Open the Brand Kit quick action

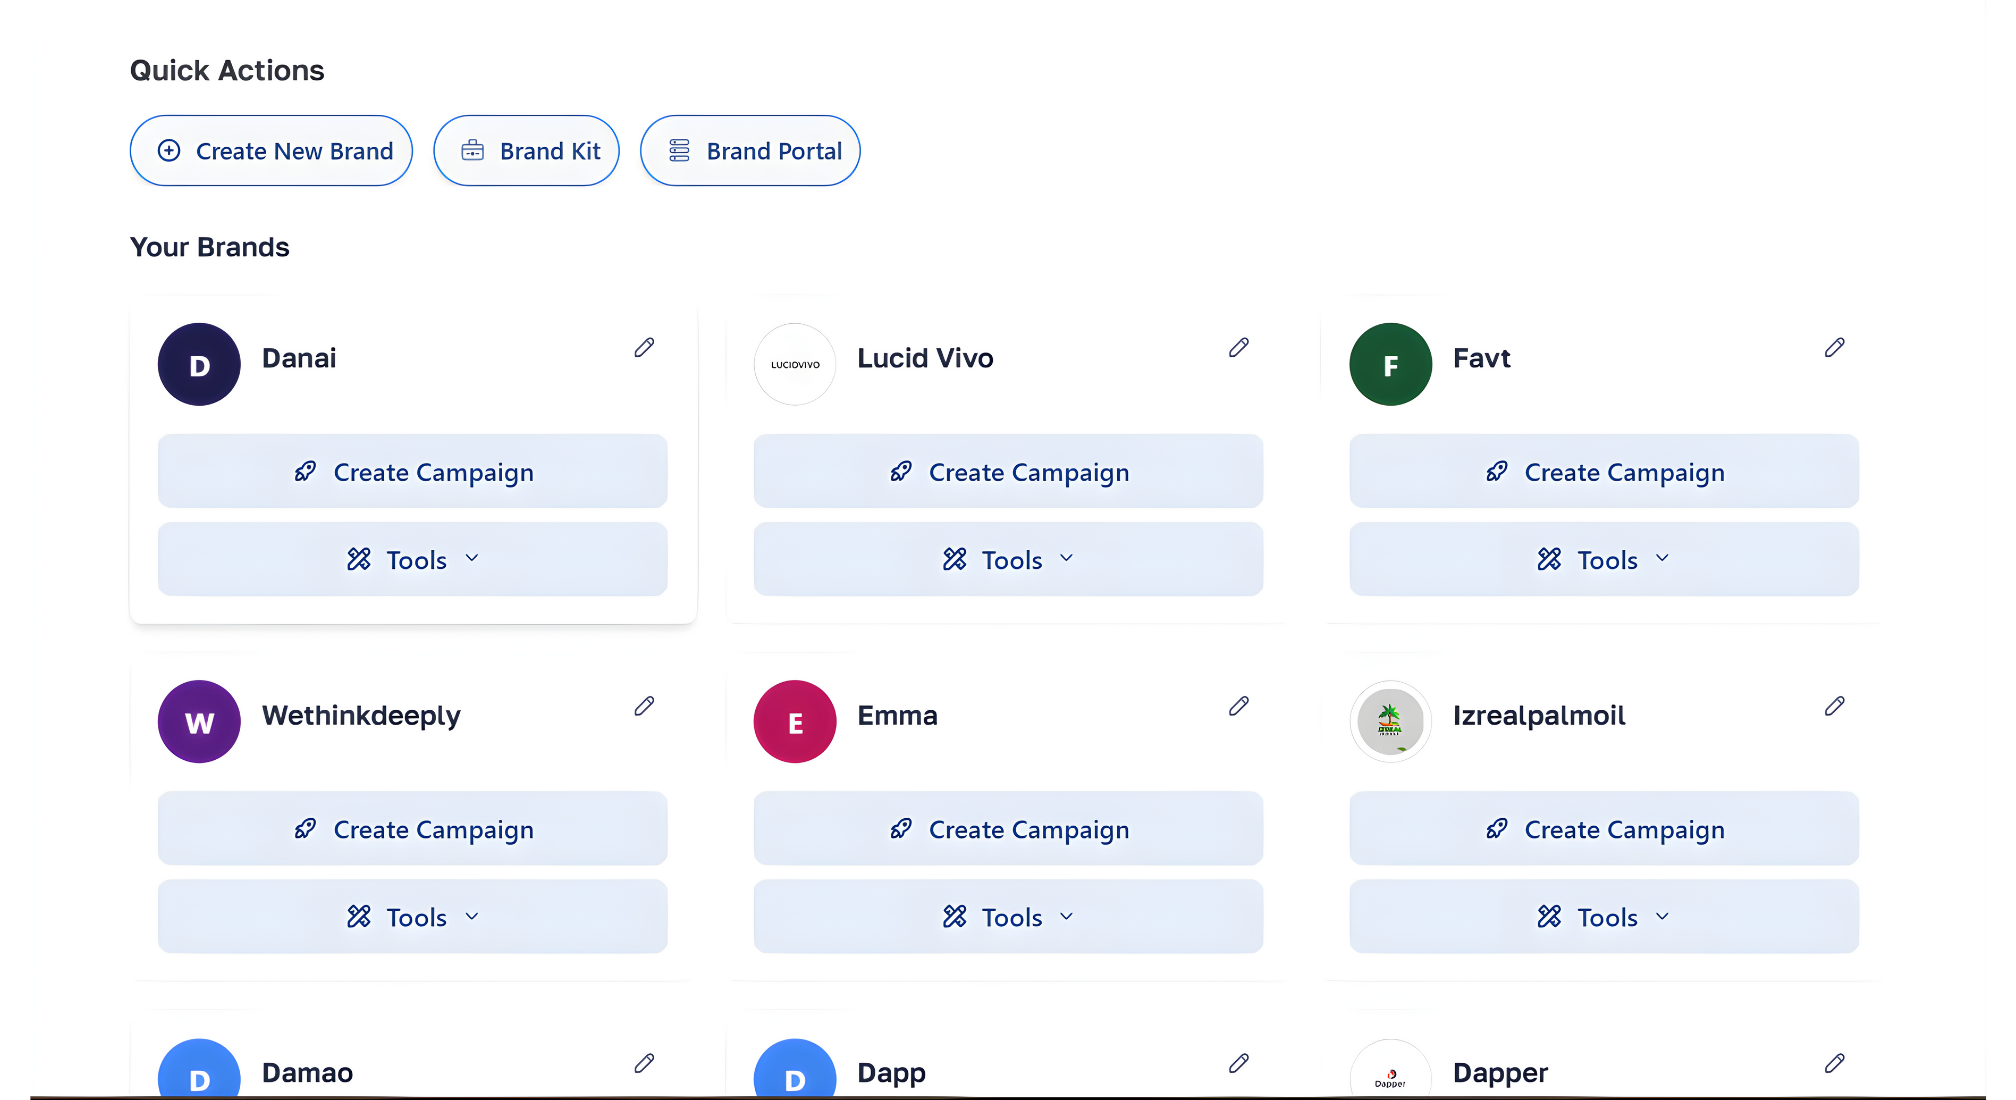tap(526, 151)
